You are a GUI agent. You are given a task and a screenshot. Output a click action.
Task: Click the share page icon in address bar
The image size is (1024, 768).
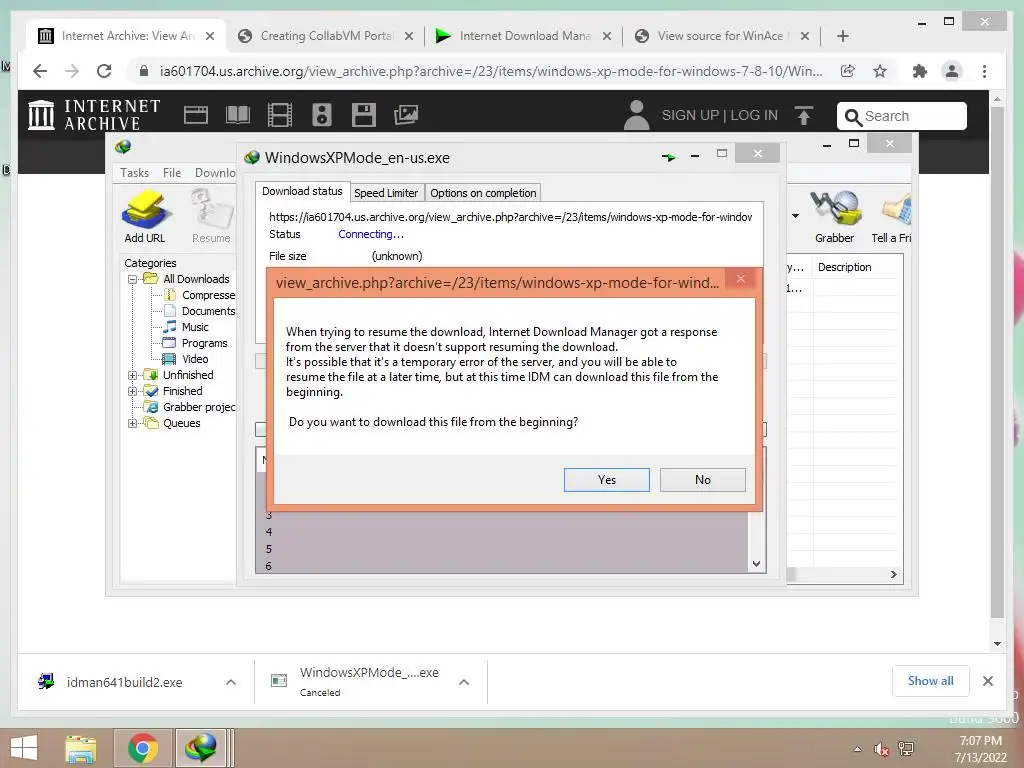pyautogui.click(x=848, y=71)
